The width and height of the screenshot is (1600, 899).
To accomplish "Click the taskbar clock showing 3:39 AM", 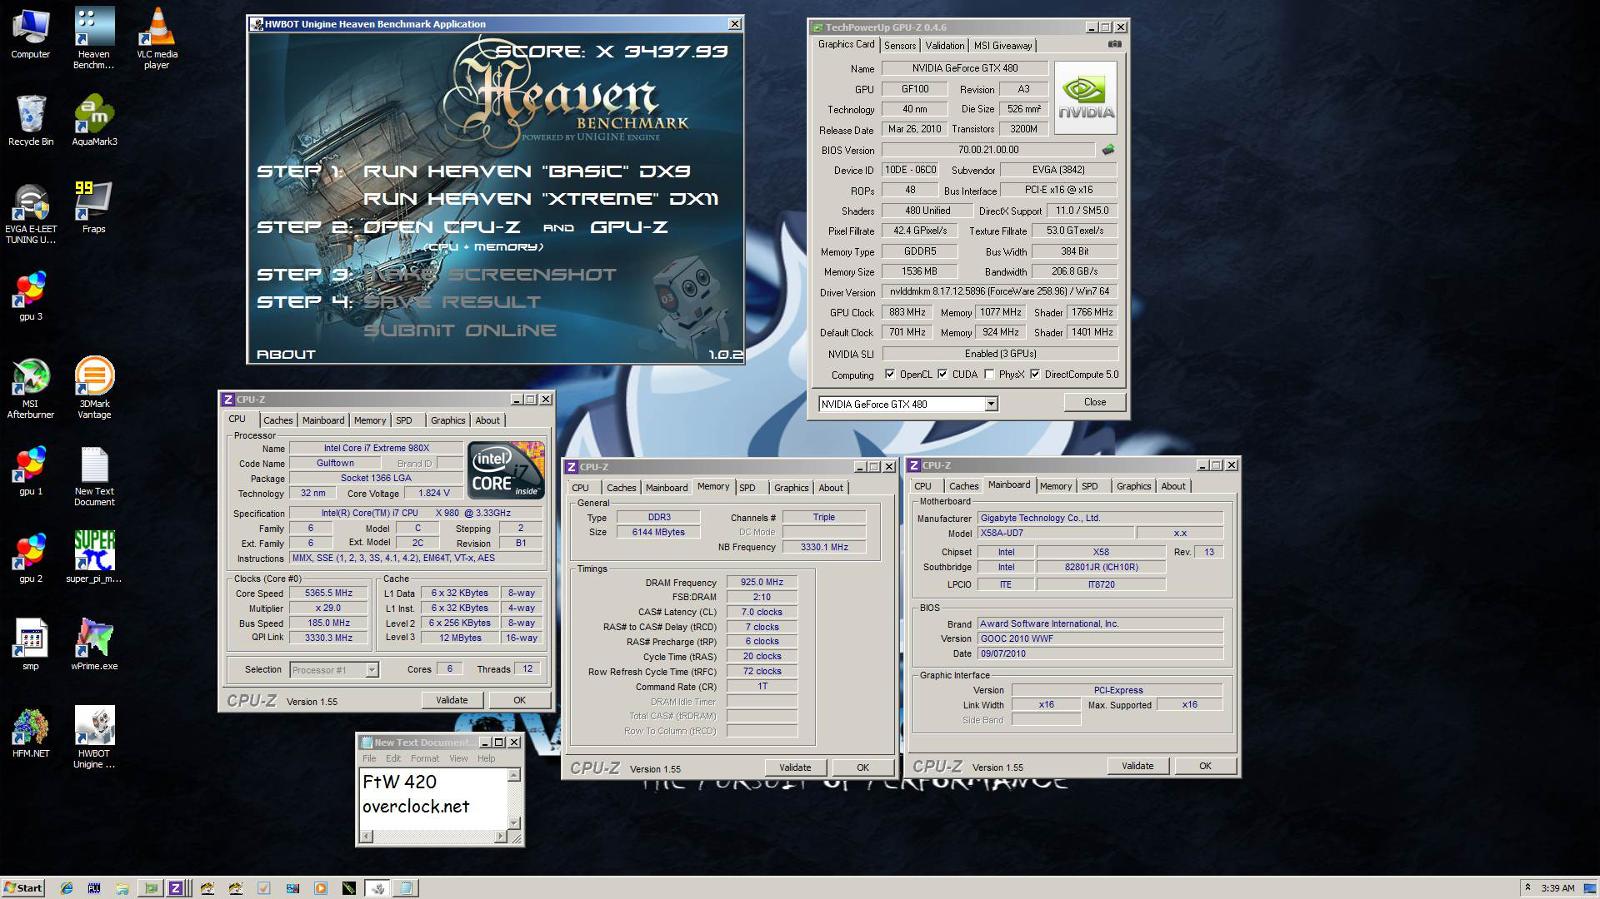I will tap(1558, 888).
